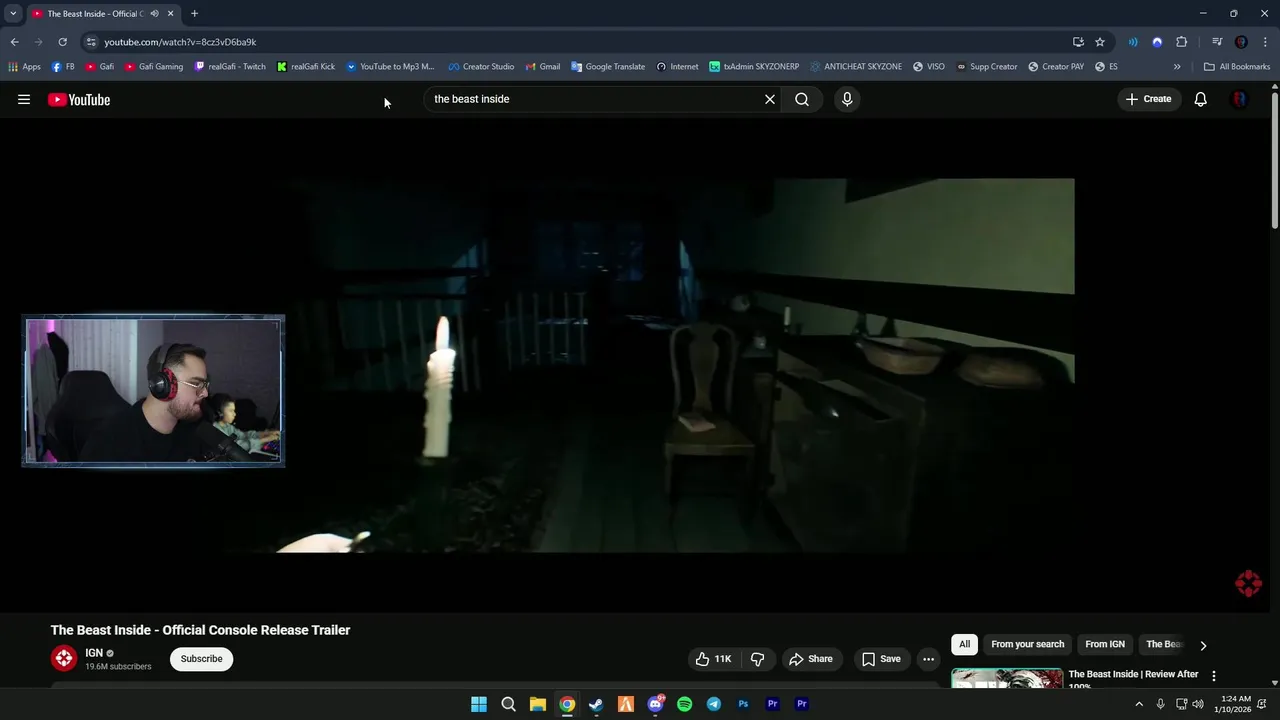Open the 'Gafi Gaming' bookmark
The height and width of the screenshot is (720, 1280).
click(154, 67)
